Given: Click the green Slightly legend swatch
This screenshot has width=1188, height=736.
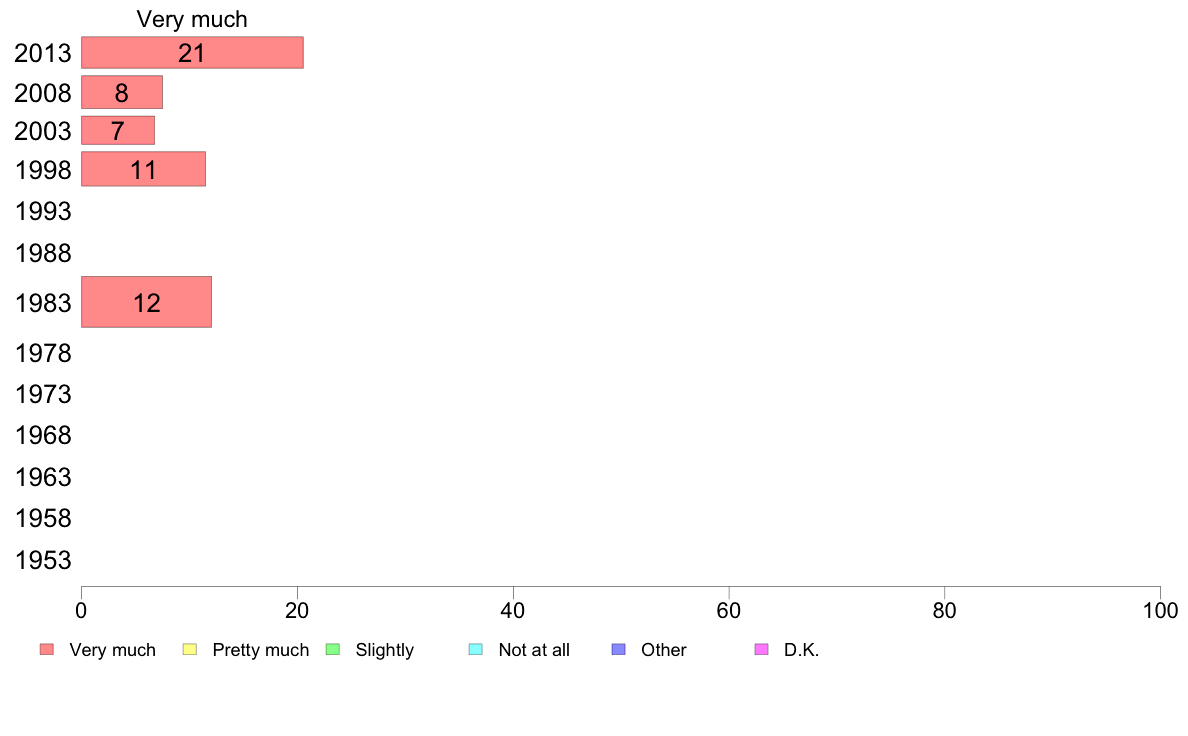Looking at the screenshot, I should pyautogui.click(x=333, y=650).
